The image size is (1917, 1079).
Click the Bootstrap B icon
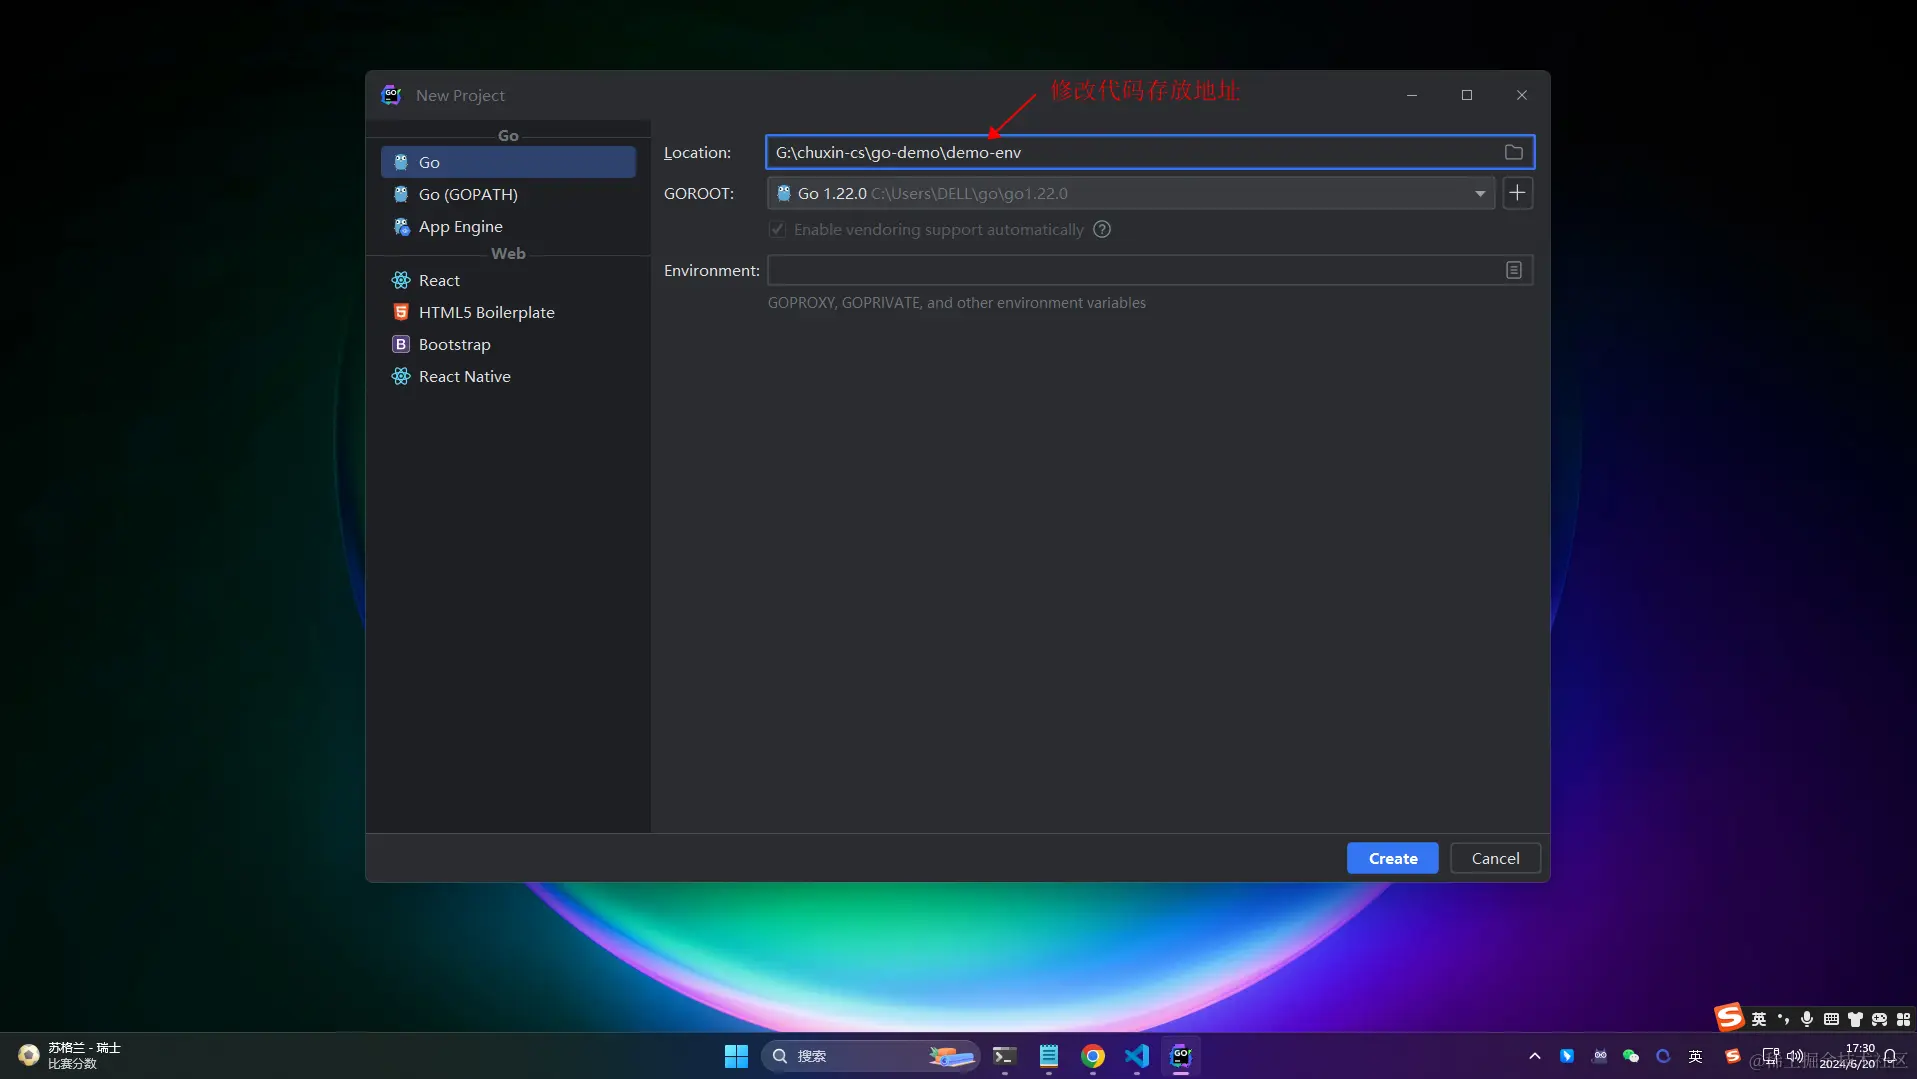(401, 344)
